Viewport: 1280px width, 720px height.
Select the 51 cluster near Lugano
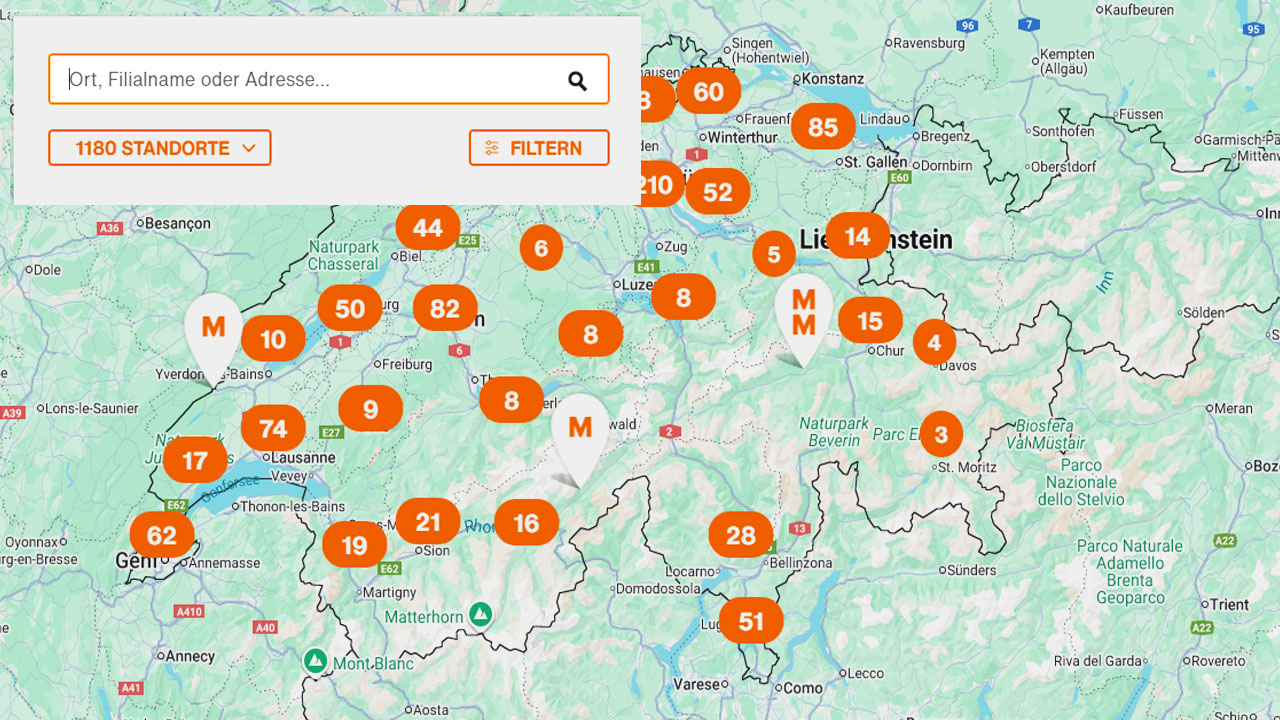point(751,621)
